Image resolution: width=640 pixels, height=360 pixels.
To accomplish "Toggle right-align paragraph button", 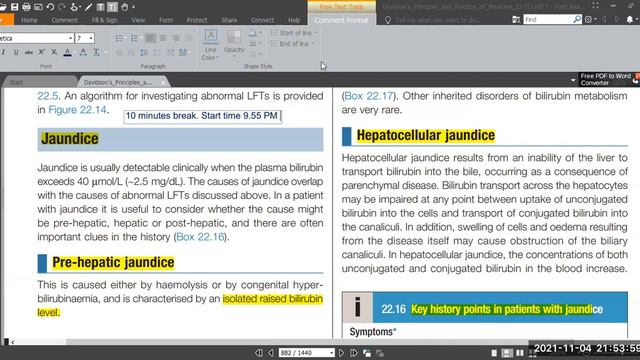I will tap(176, 38).
